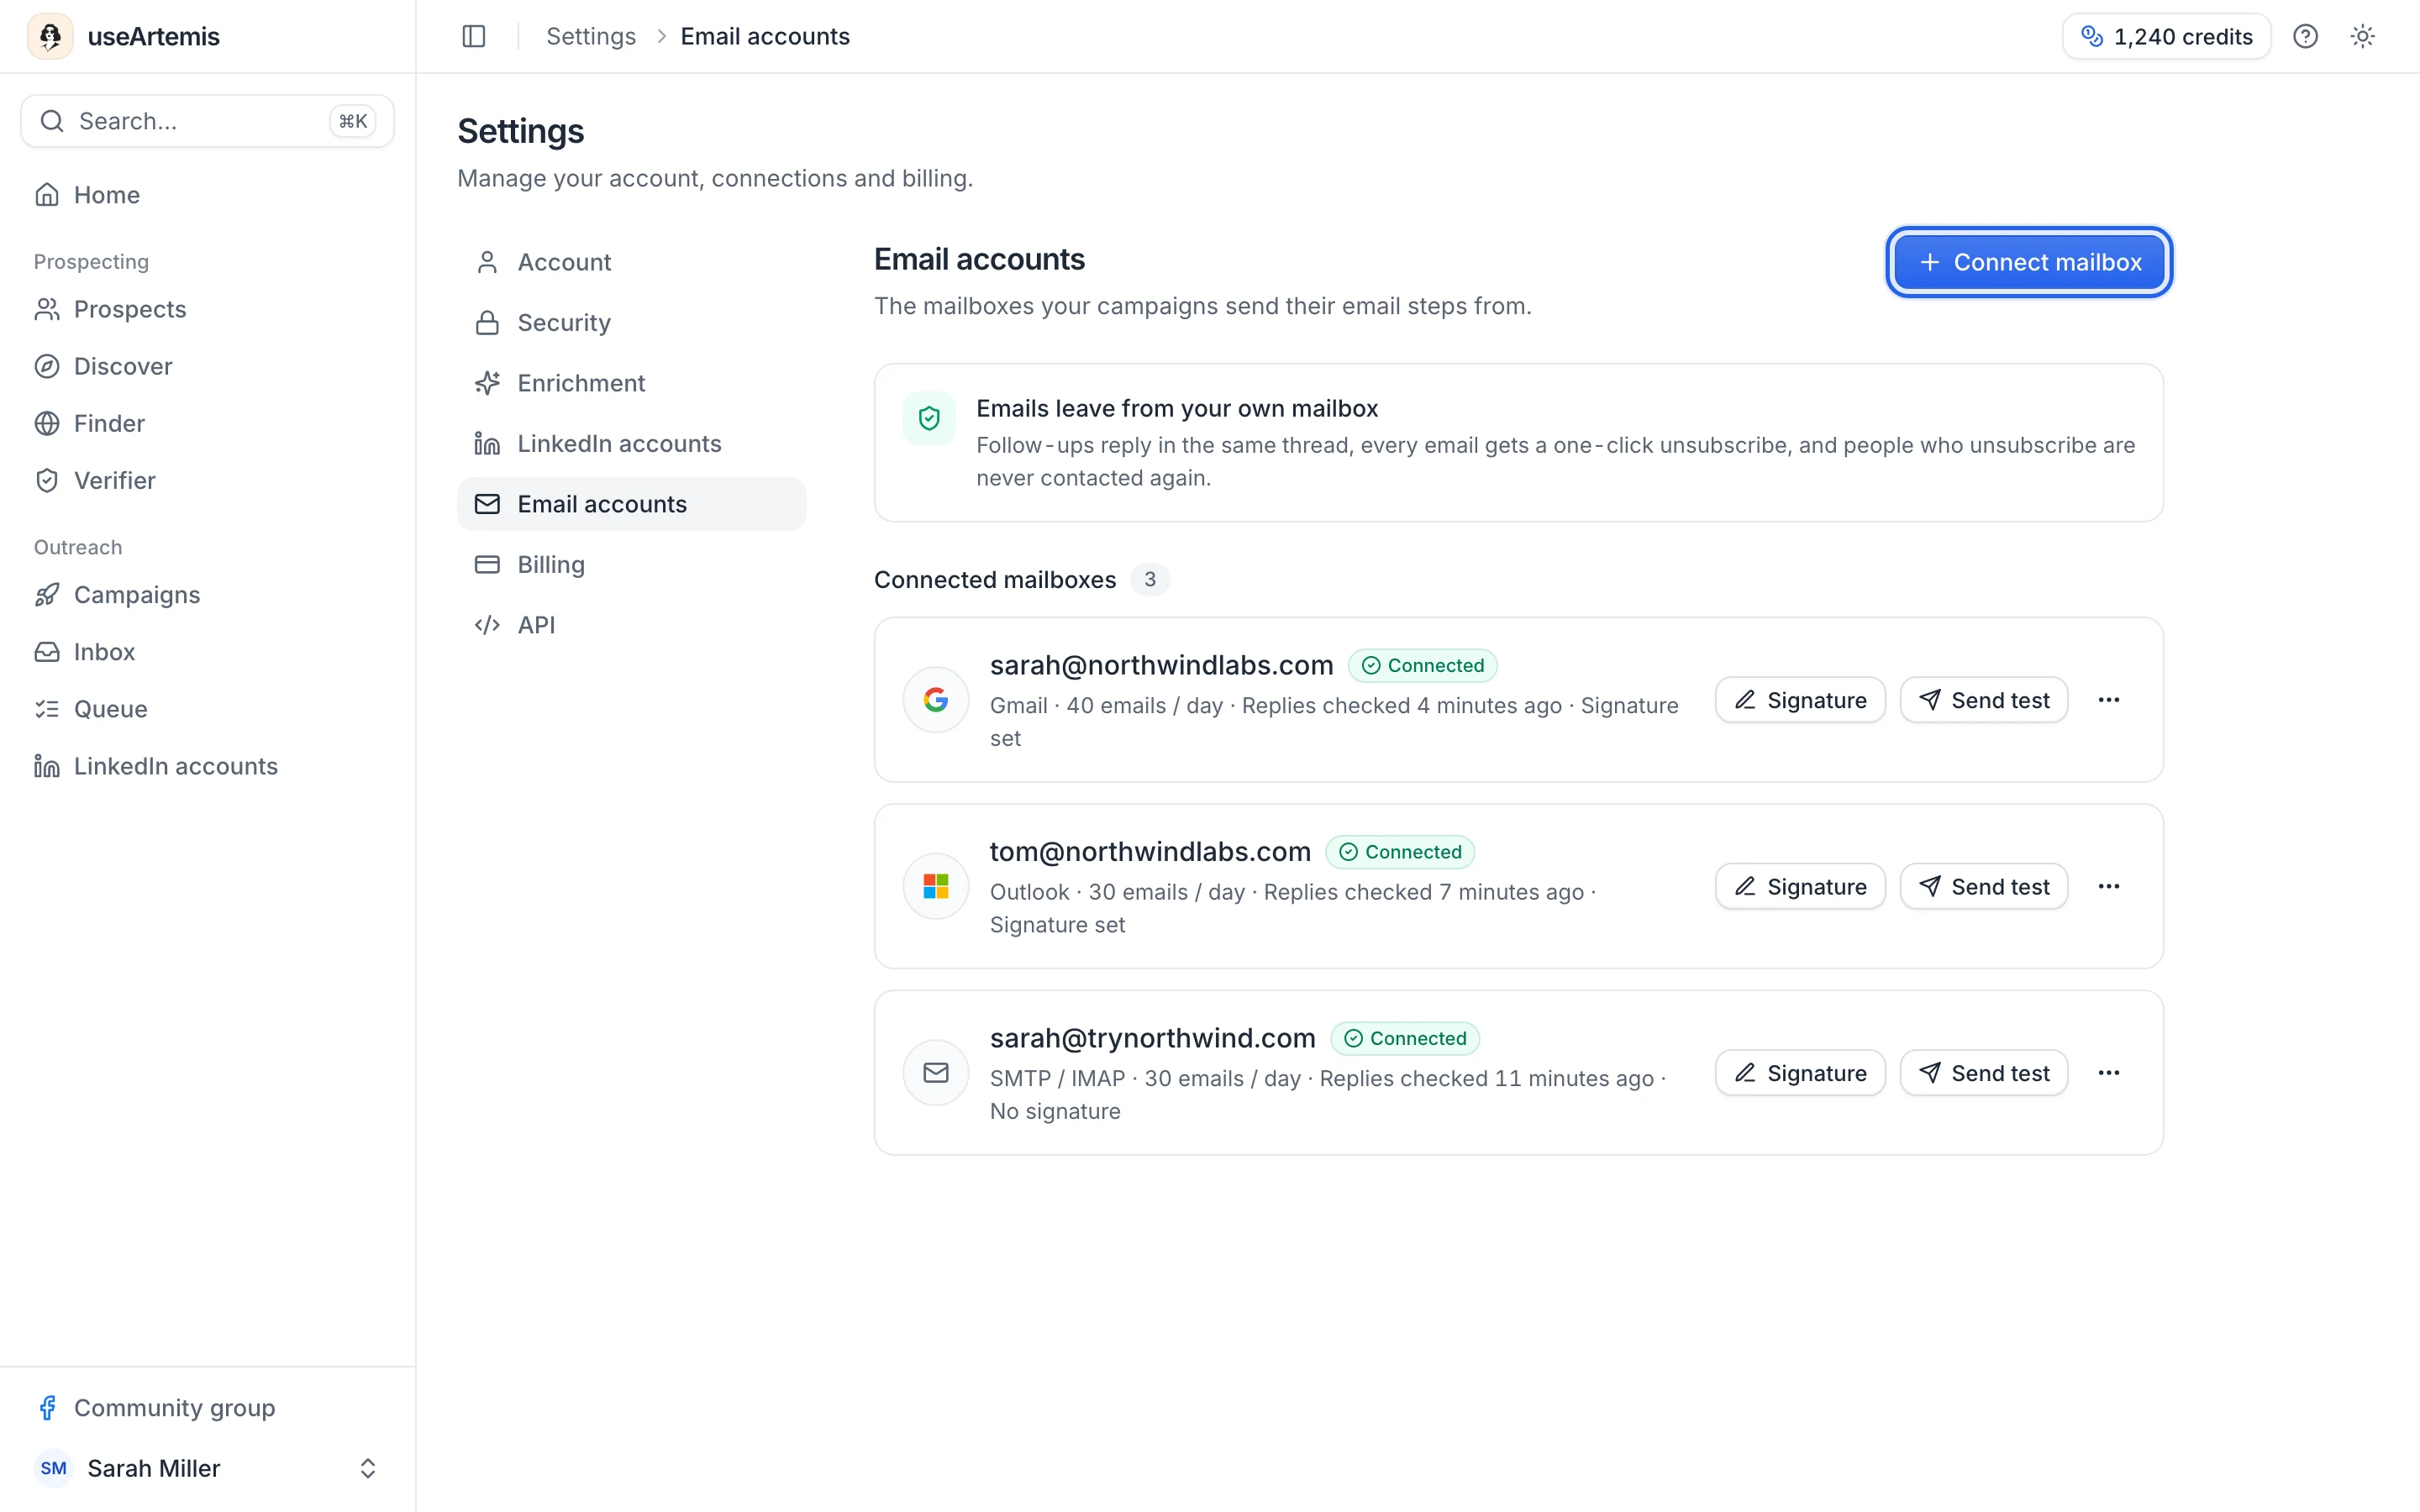This screenshot has width=2420, height=1512.
Task: Select Security settings tab
Action: click(631, 322)
